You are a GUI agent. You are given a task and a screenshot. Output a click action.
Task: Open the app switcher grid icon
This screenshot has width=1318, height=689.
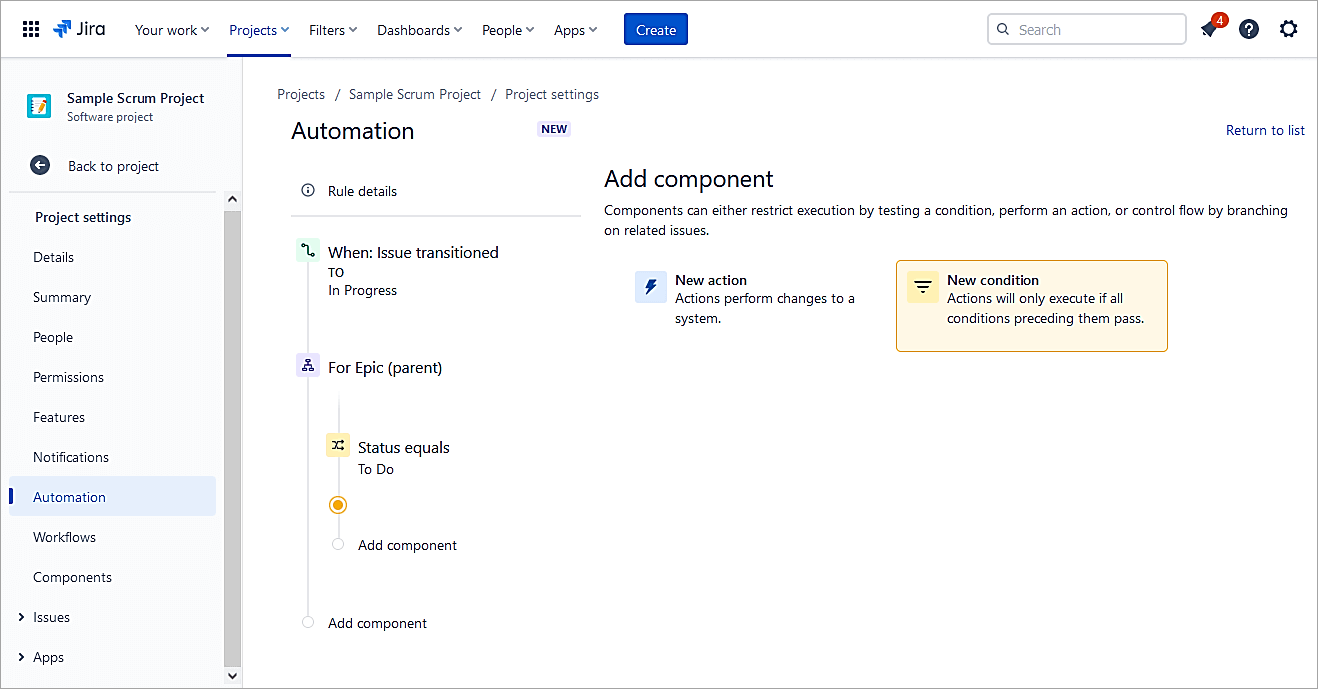(31, 29)
